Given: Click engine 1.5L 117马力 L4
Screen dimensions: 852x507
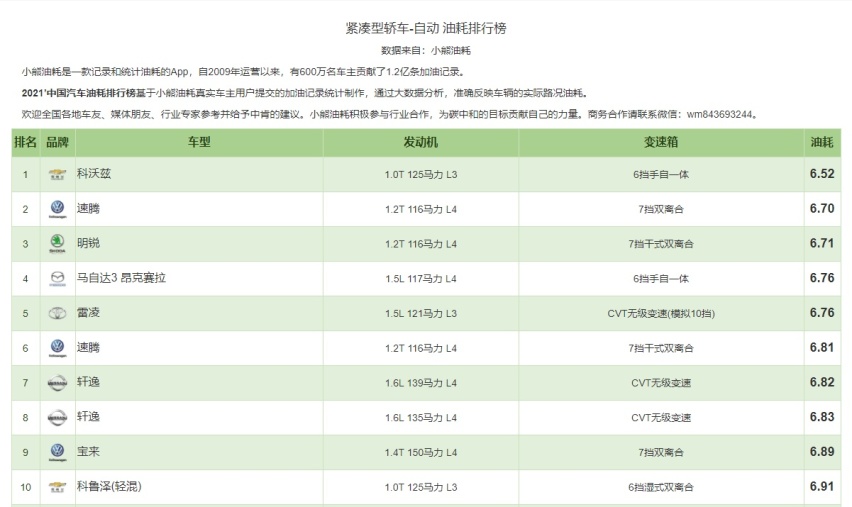Looking at the screenshot, I should pyautogui.click(x=421, y=279).
